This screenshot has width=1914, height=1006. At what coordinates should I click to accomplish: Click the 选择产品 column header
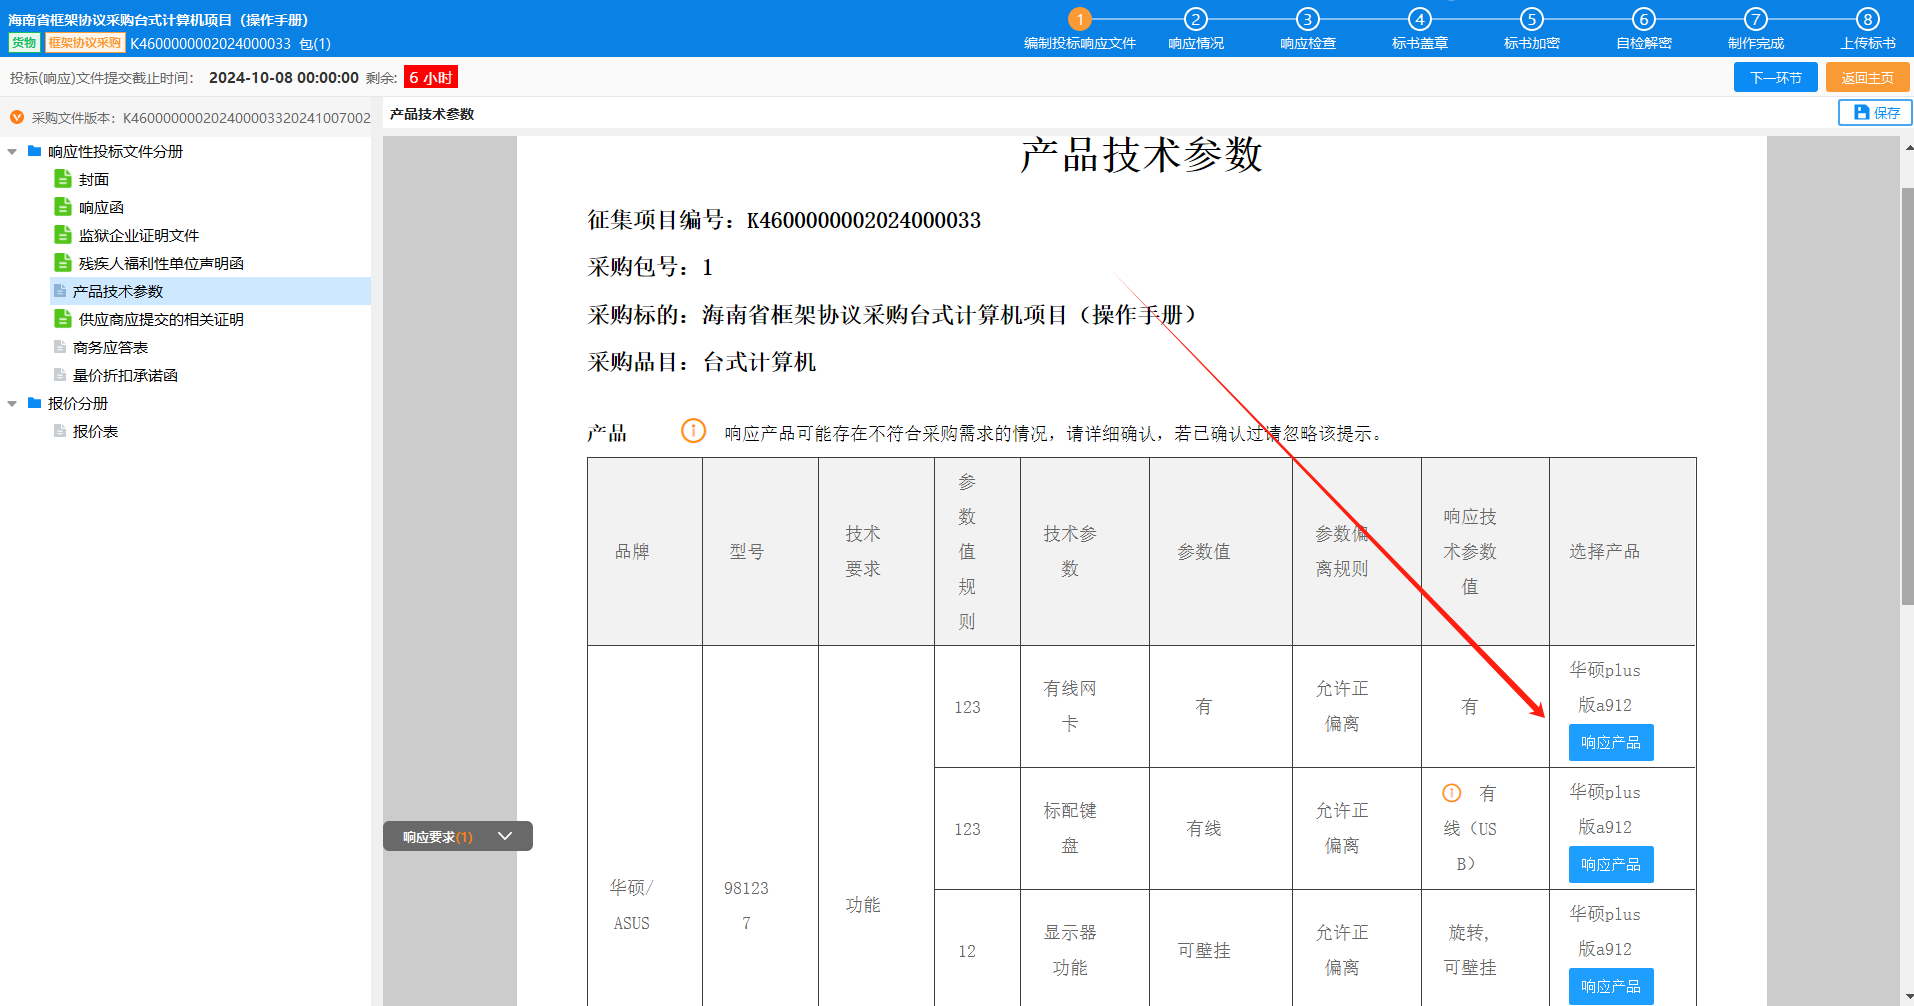(x=1622, y=551)
